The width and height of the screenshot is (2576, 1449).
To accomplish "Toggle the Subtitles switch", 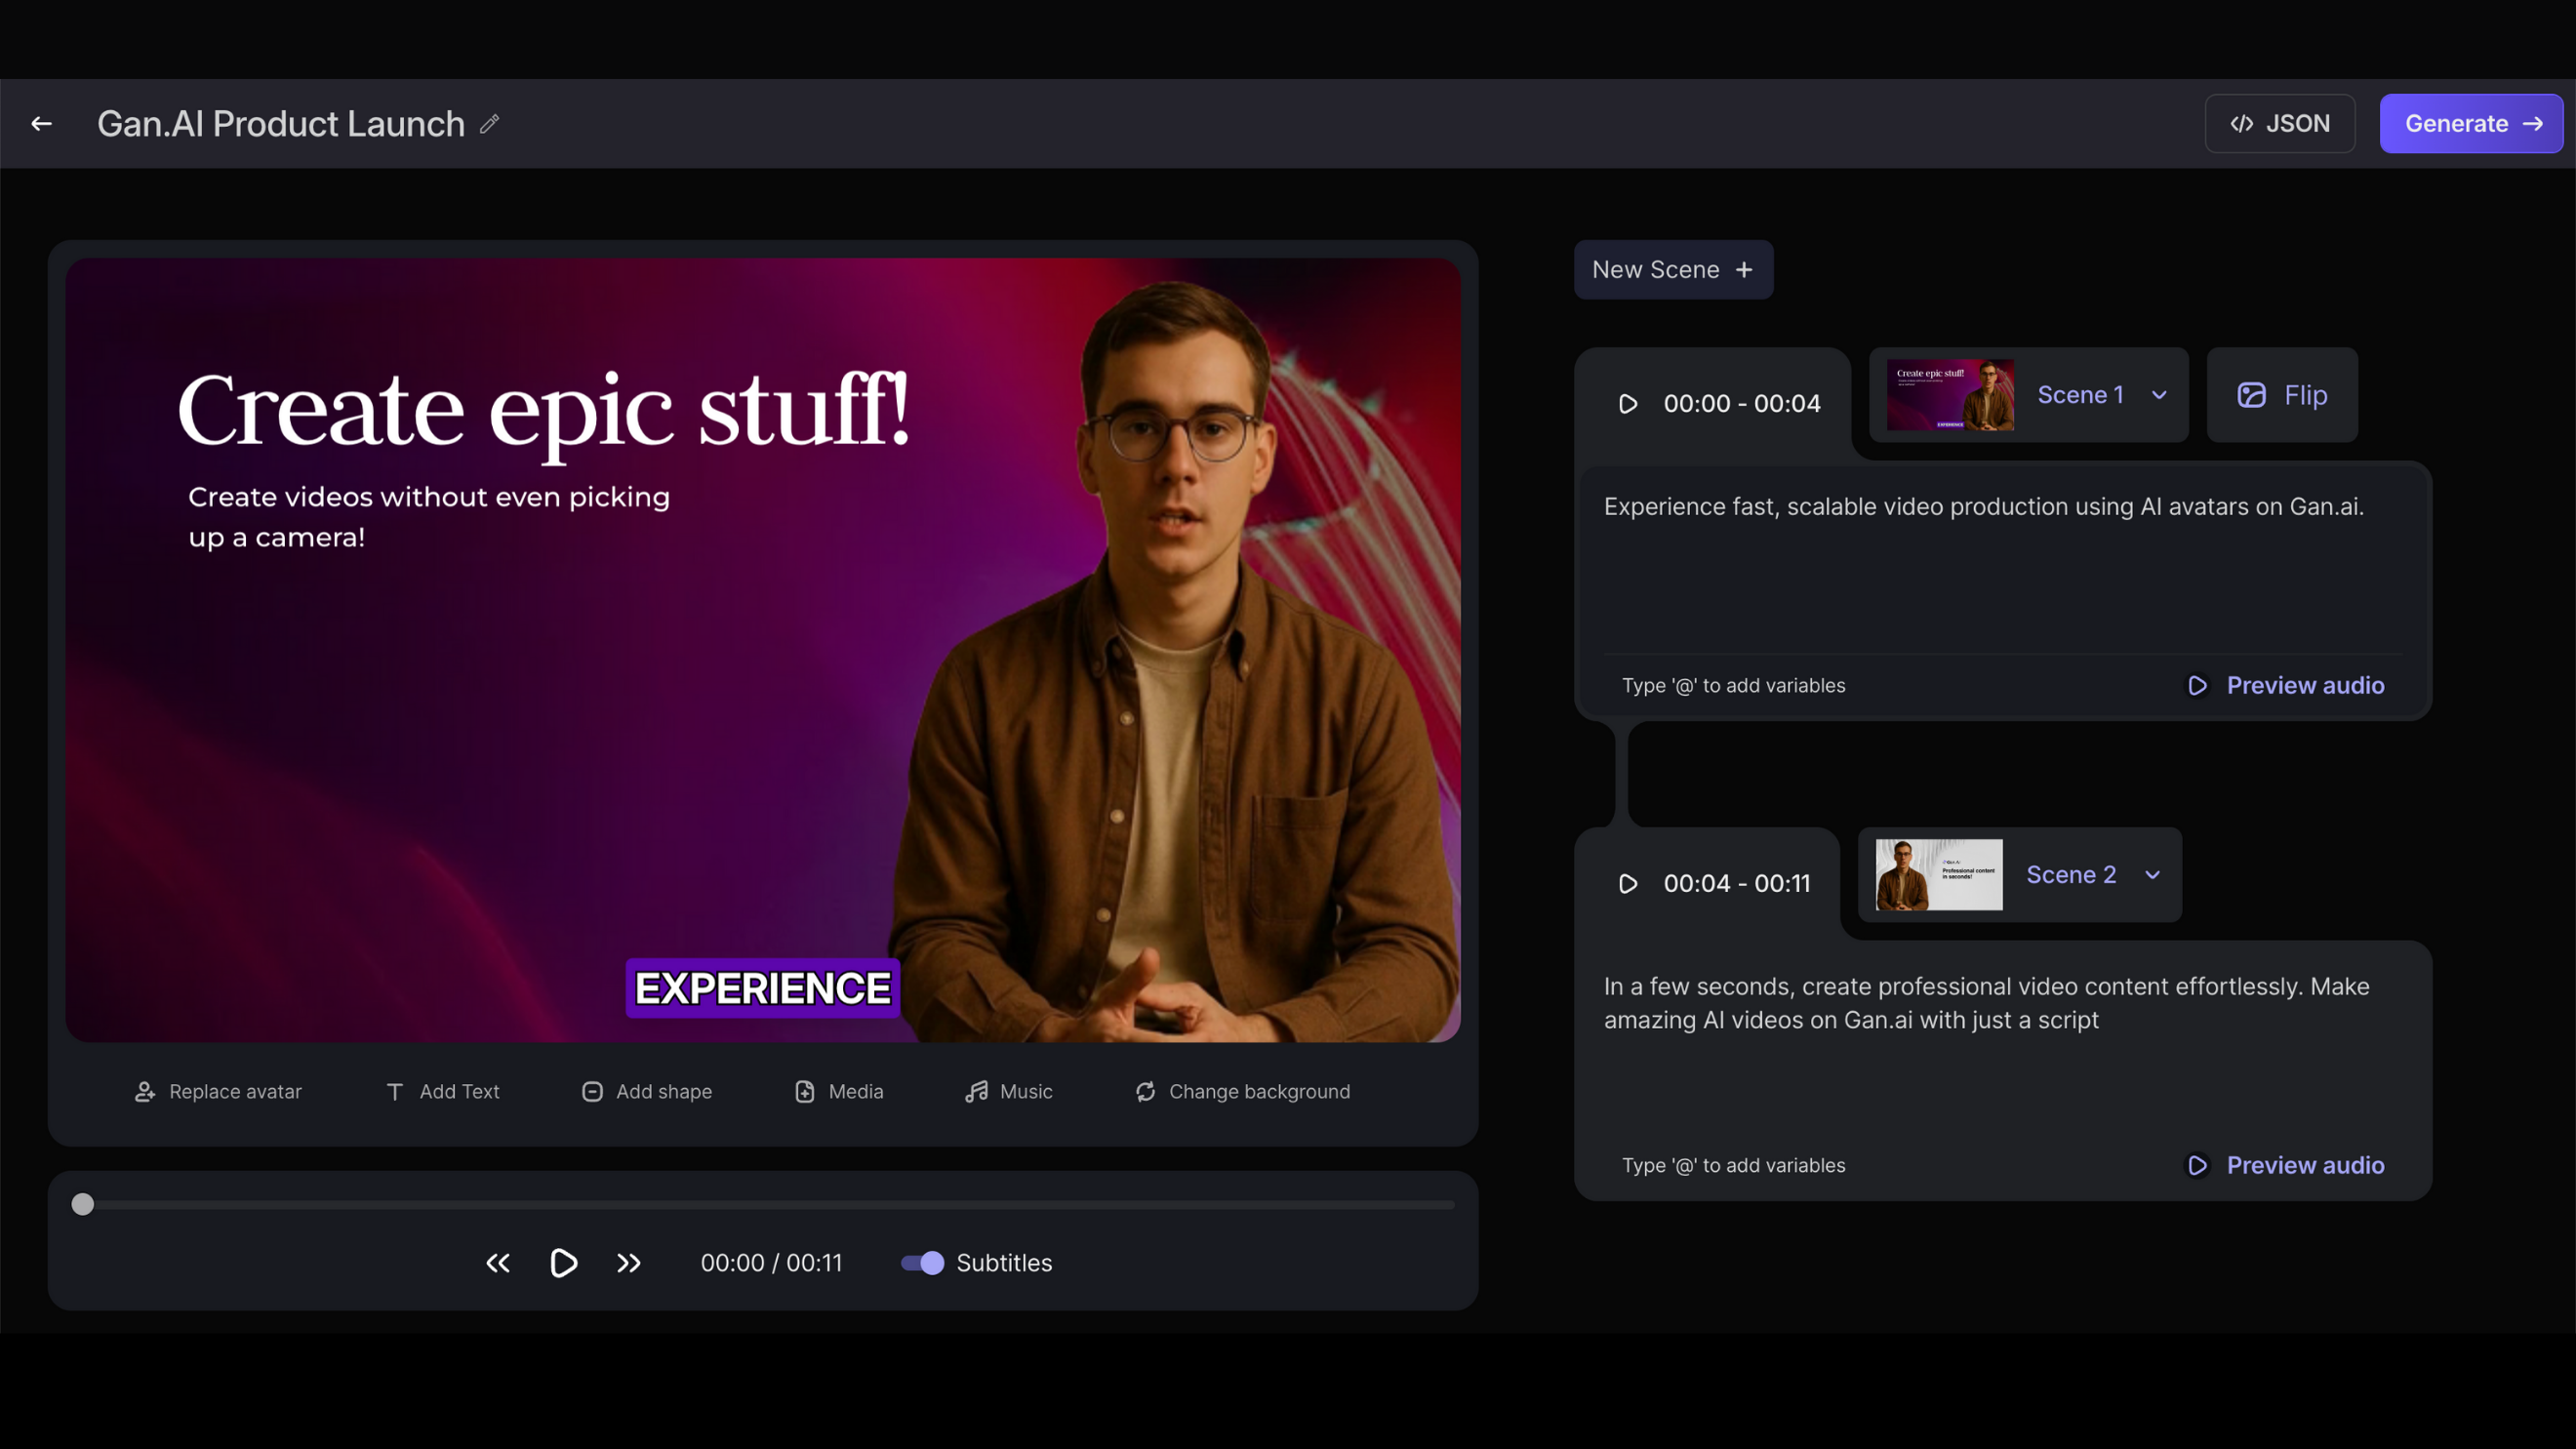I will click(x=921, y=1262).
